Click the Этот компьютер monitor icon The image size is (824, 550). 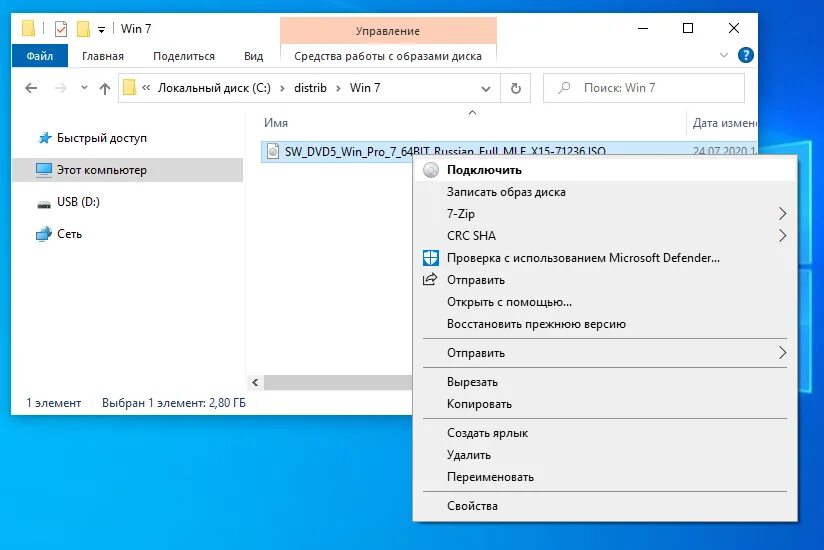tap(44, 170)
